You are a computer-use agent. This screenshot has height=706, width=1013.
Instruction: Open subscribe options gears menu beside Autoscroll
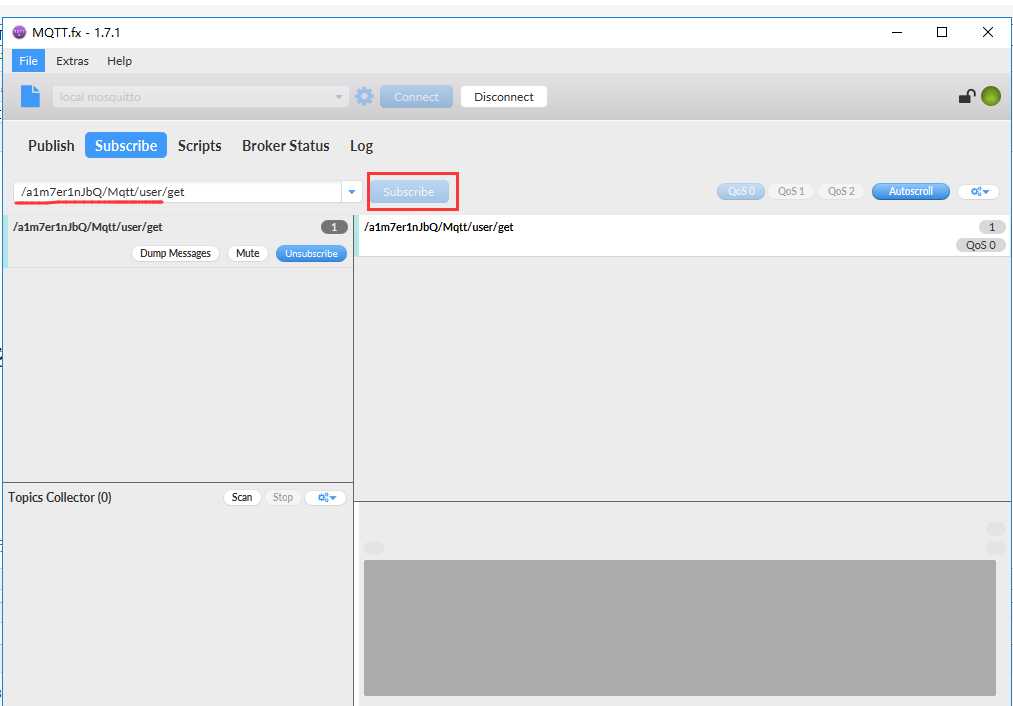coord(979,191)
